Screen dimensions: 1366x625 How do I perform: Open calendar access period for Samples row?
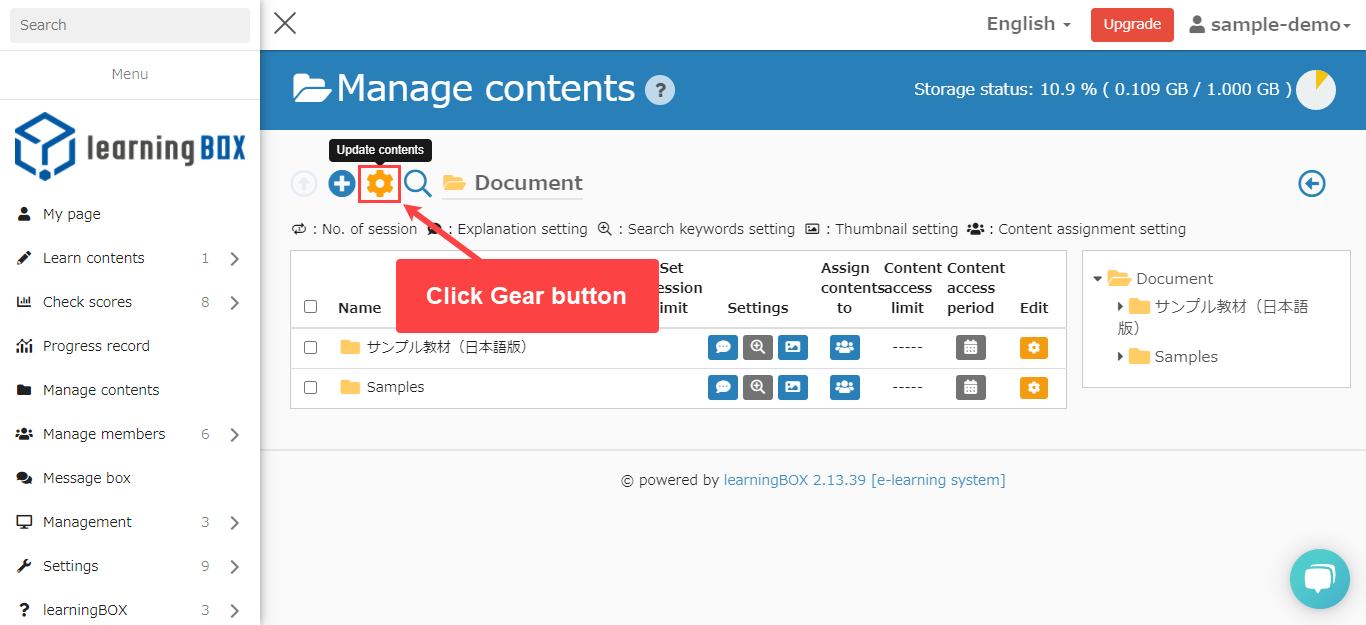[970, 387]
